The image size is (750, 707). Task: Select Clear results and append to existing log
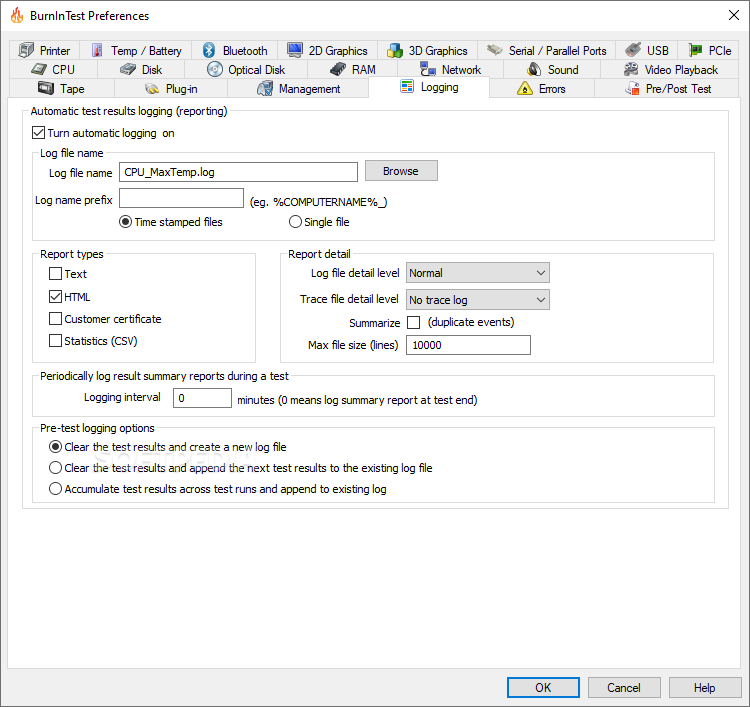pos(55,468)
